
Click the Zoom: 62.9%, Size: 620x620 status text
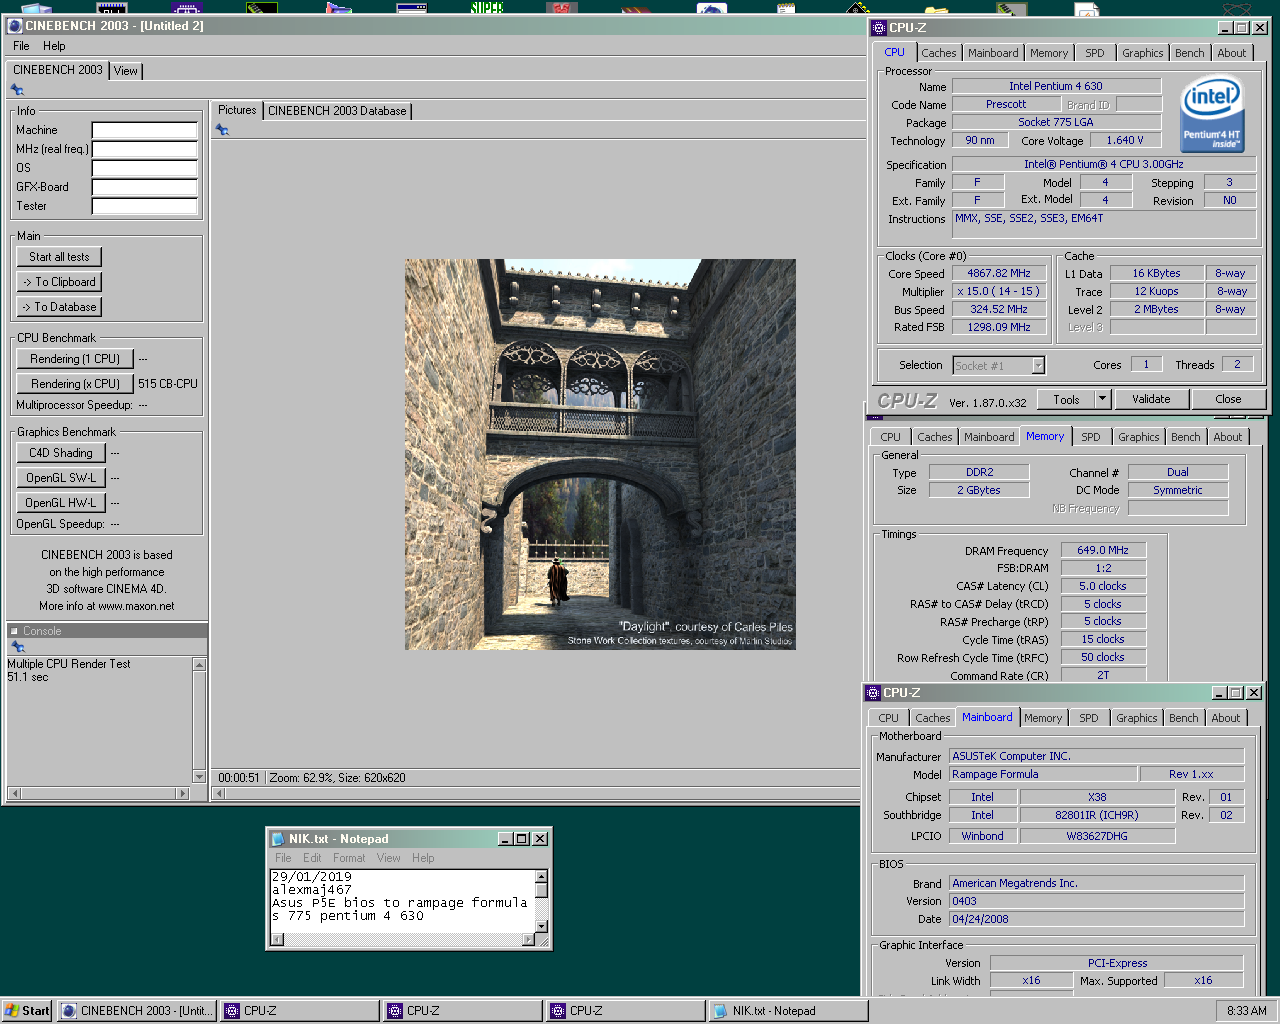click(x=337, y=778)
